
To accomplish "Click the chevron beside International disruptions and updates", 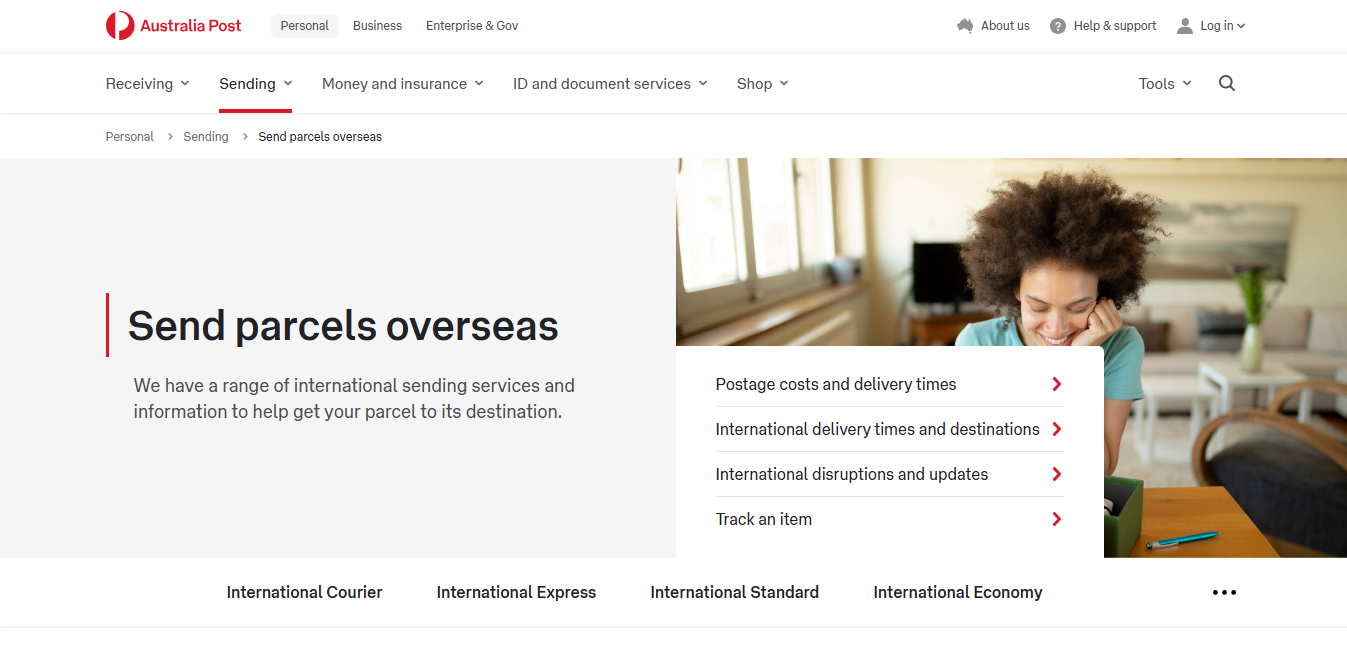I will point(1056,474).
